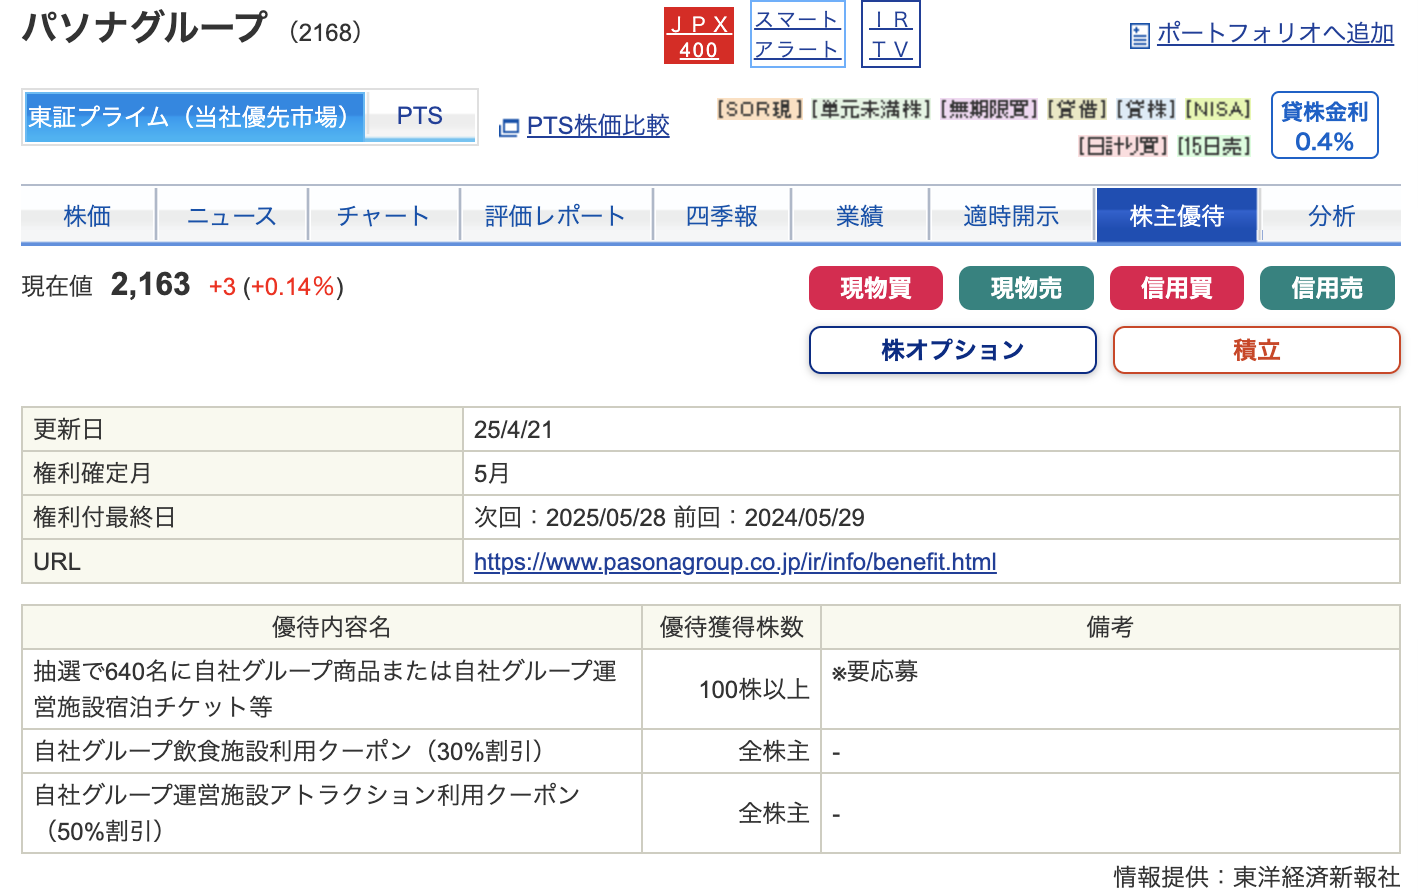Image resolution: width=1418 pixels, height=894 pixels.
Task: Click the 単元未満株 badge
Action: point(871,109)
